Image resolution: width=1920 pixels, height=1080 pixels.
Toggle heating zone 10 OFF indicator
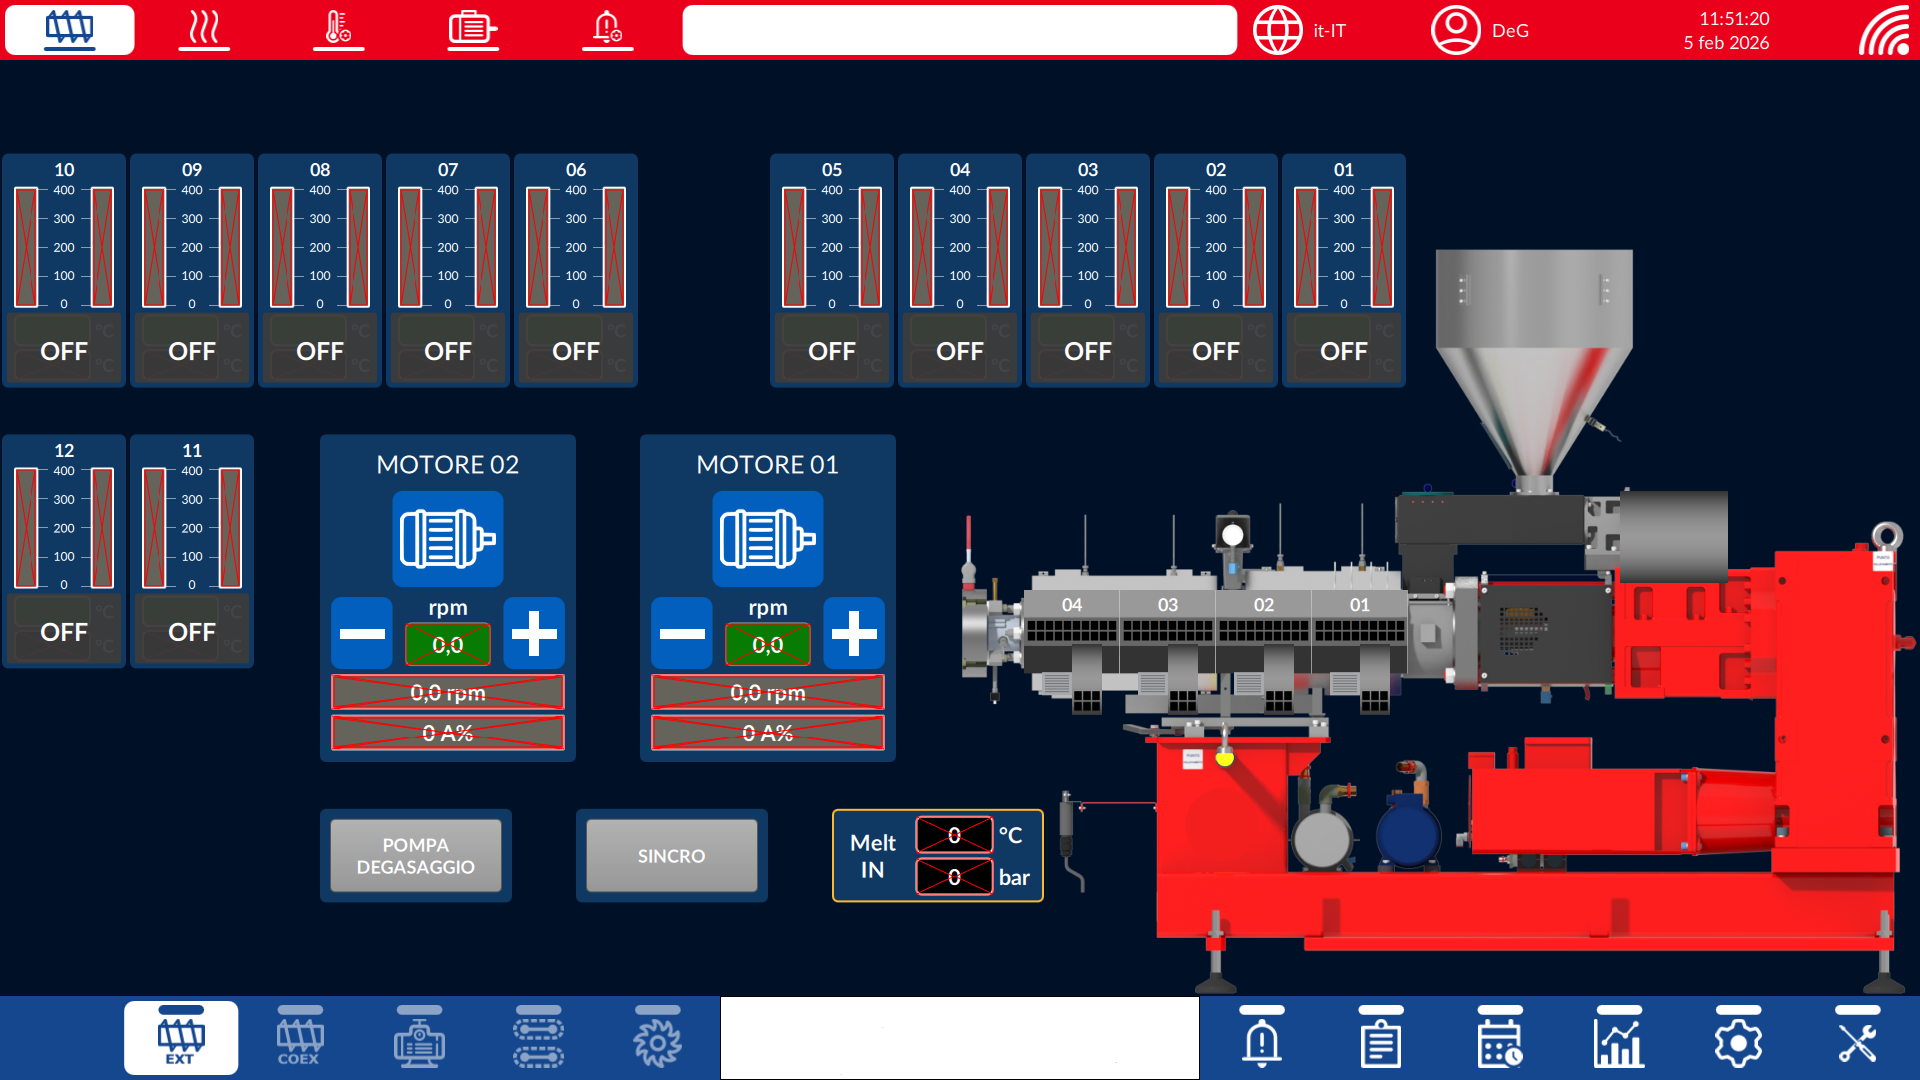[x=64, y=351]
